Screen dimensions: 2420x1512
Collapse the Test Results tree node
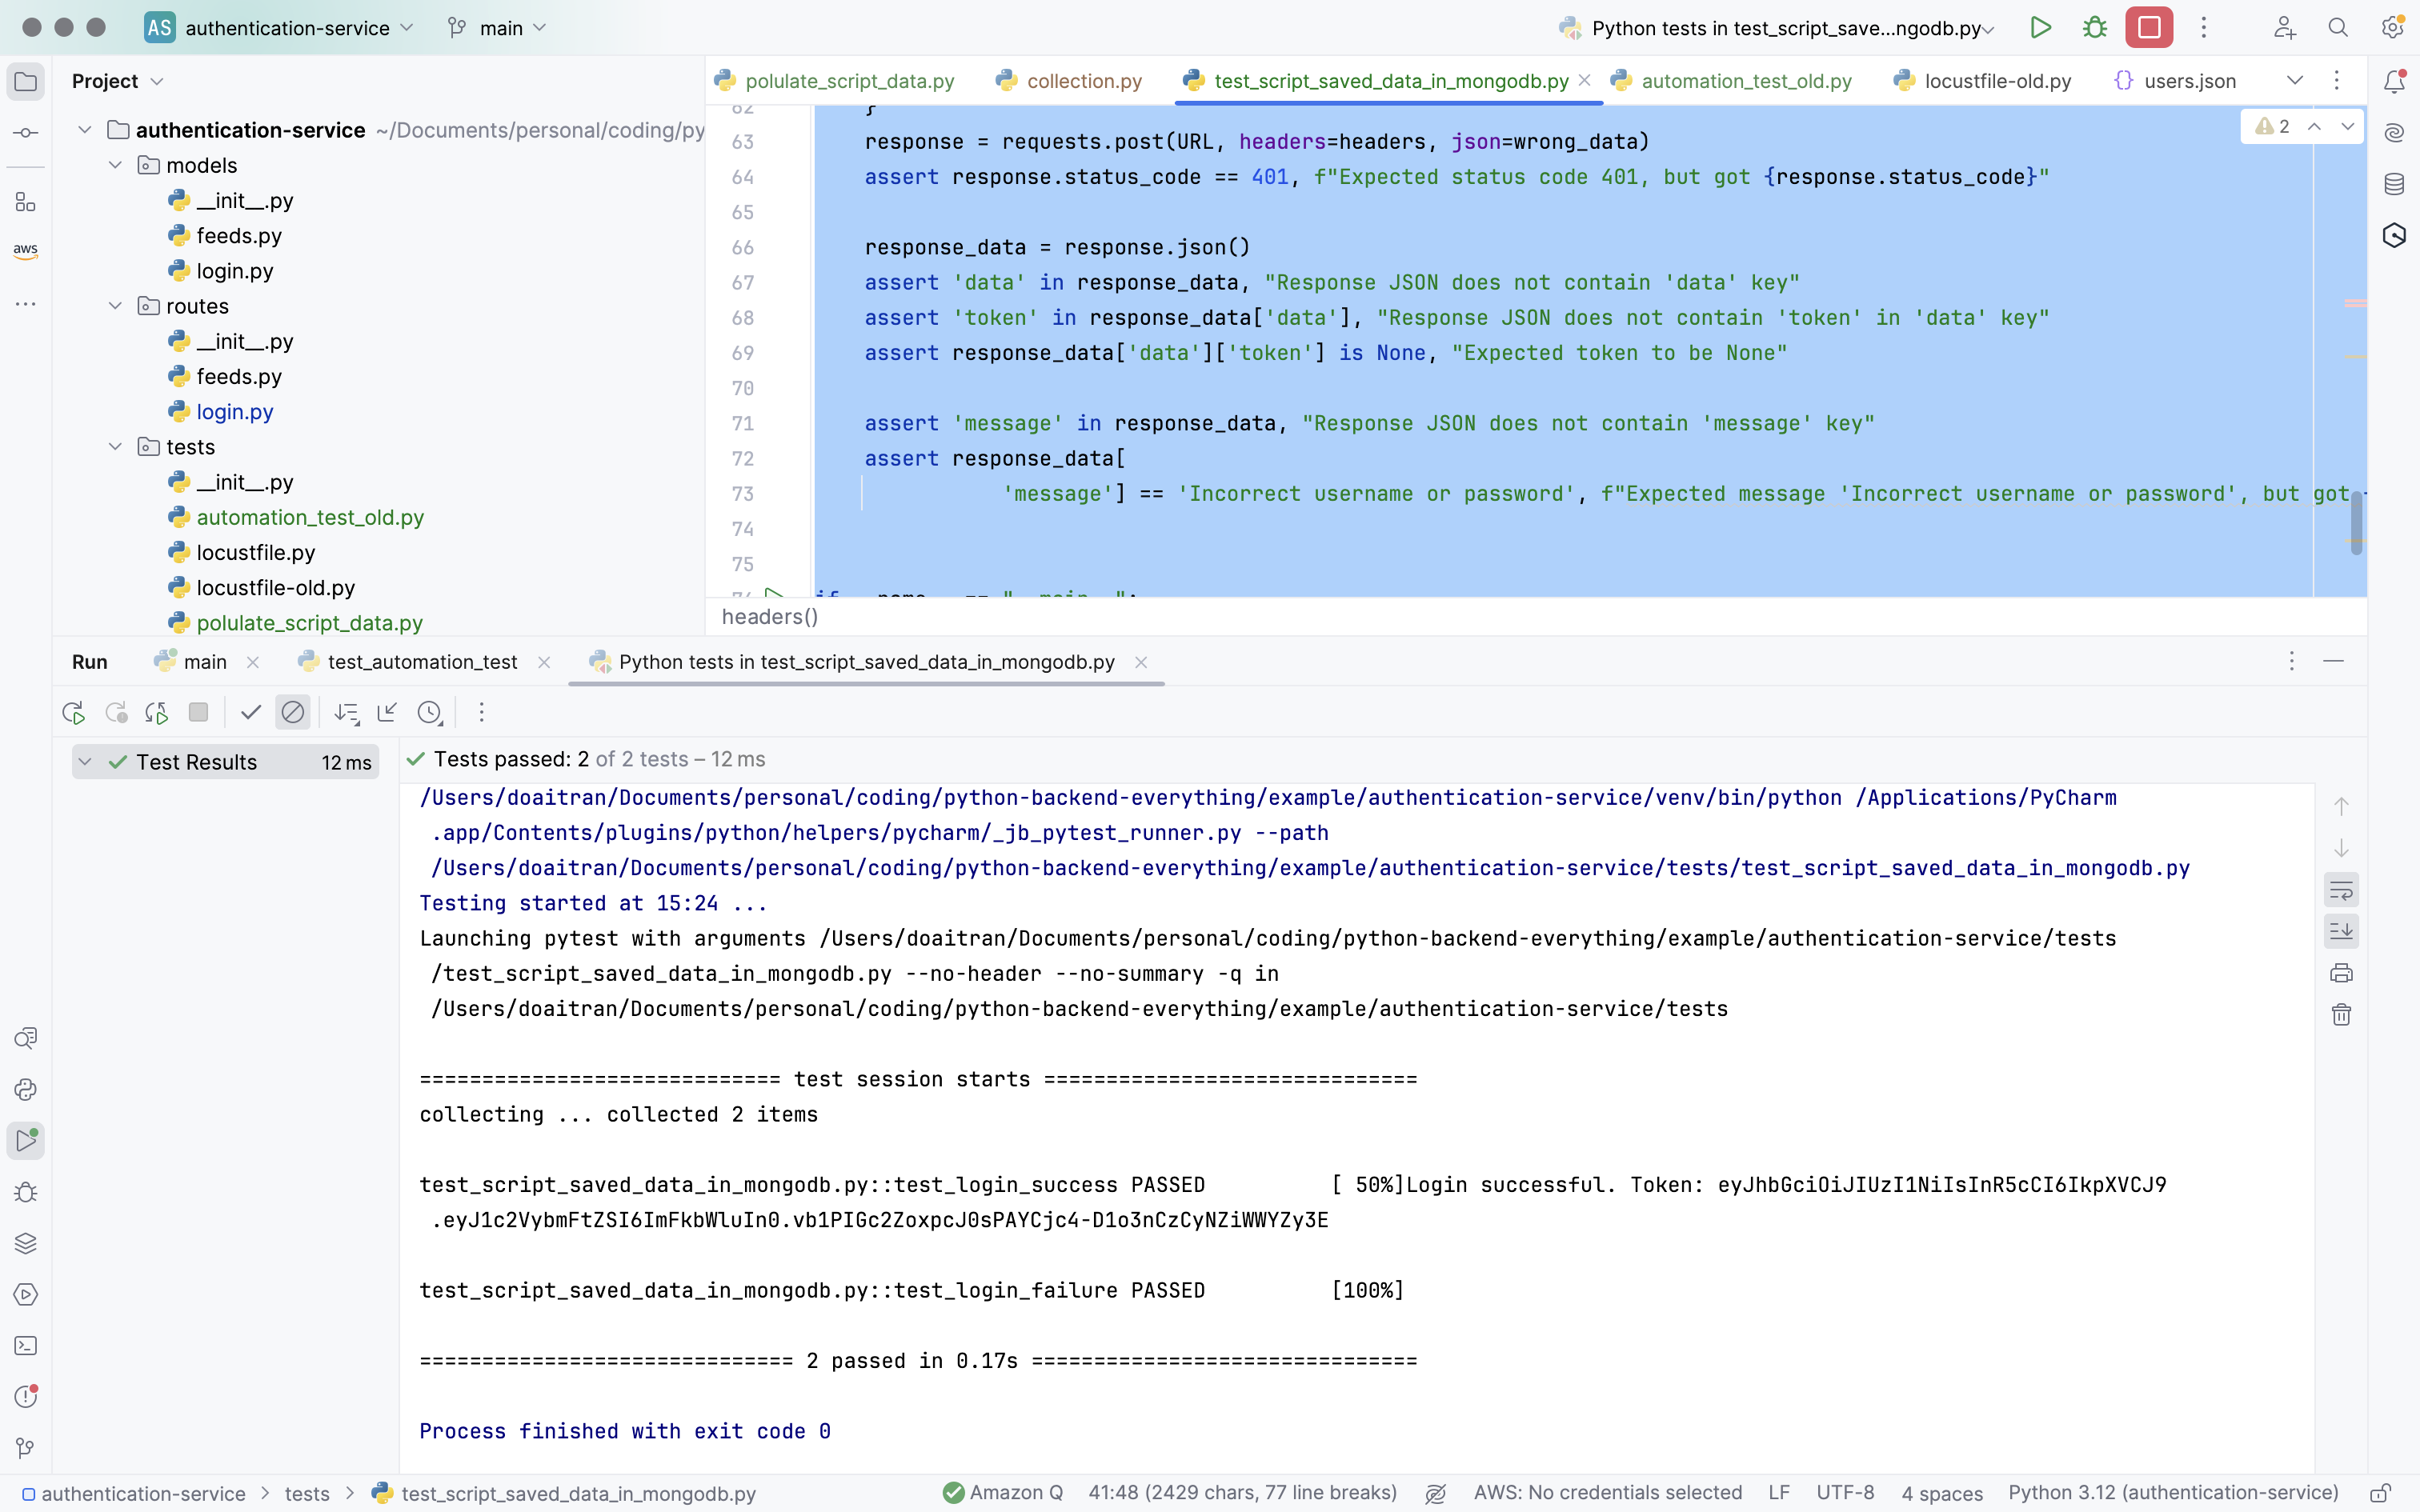tap(86, 762)
